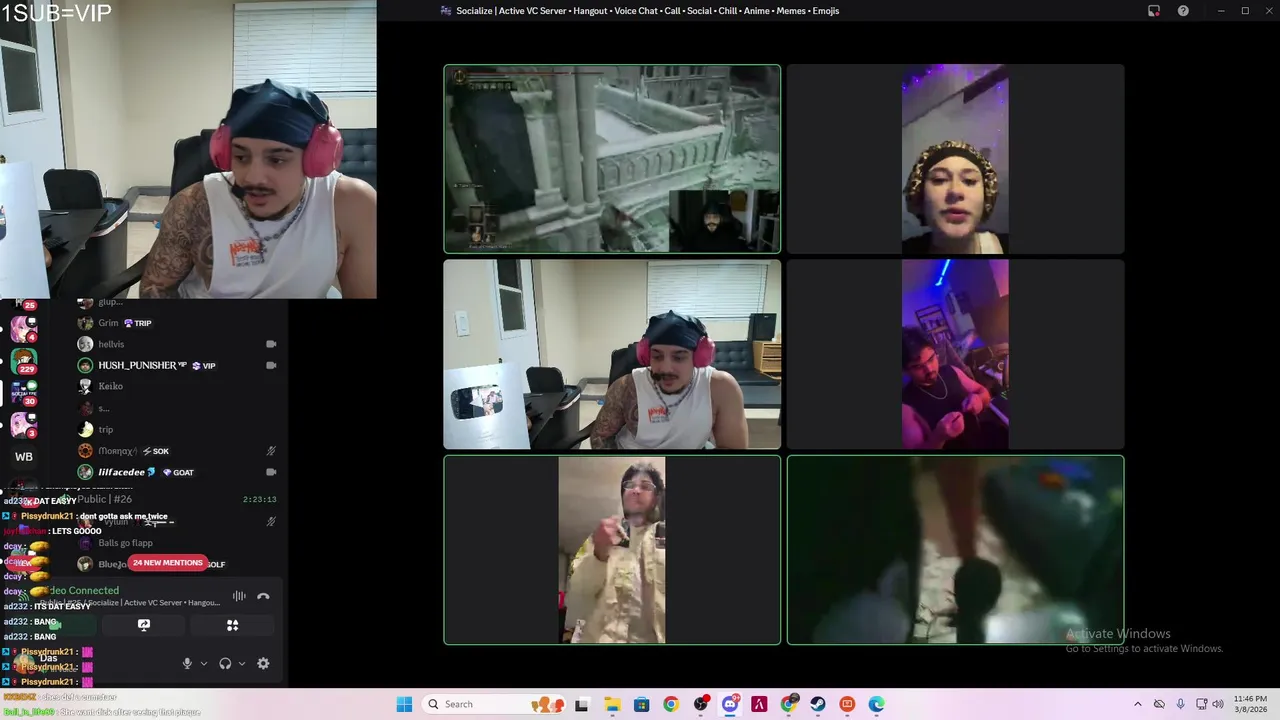Select user trip in voice list

pyautogui.click(x=105, y=429)
